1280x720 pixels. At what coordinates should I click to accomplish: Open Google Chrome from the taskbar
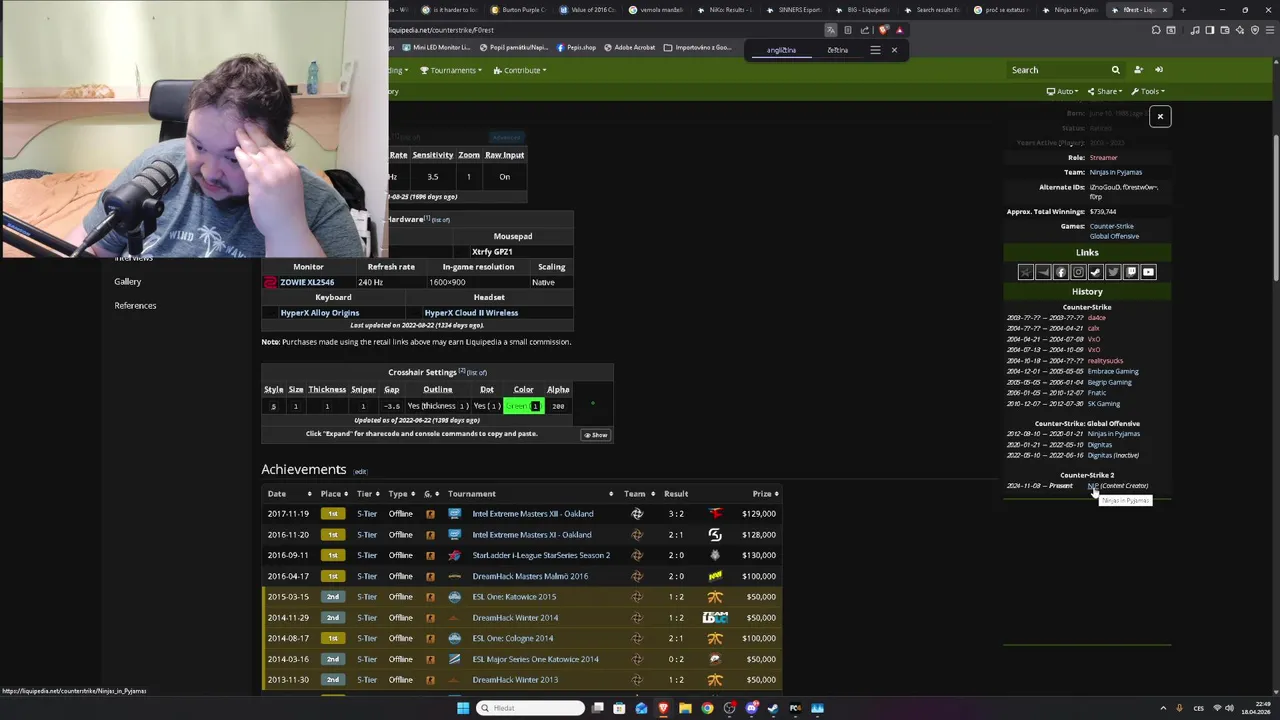coord(707,708)
